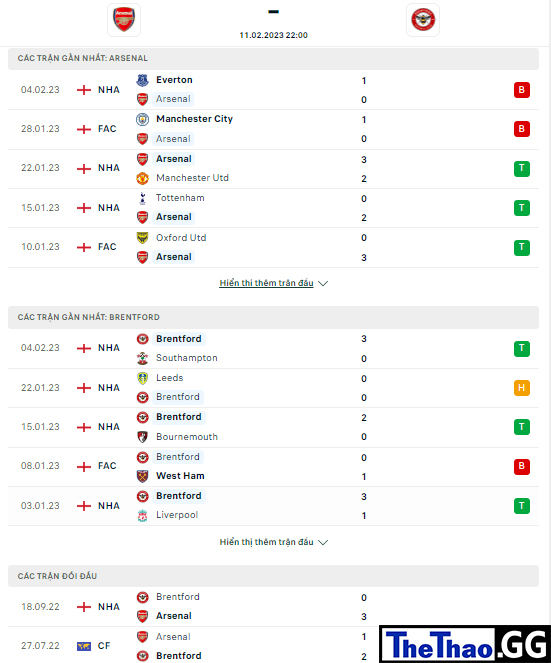This screenshot has width=551, height=663.
Task: Click the Liverpool club badge
Action: point(143,515)
